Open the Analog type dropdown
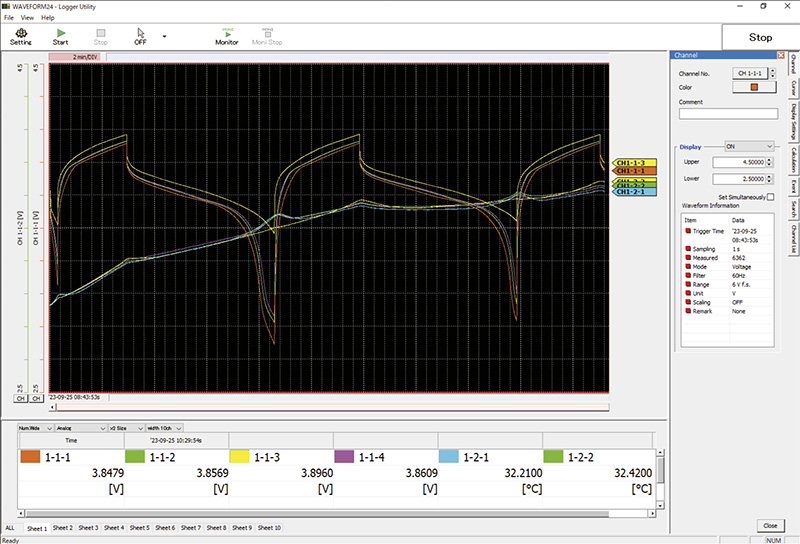 [x=81, y=428]
